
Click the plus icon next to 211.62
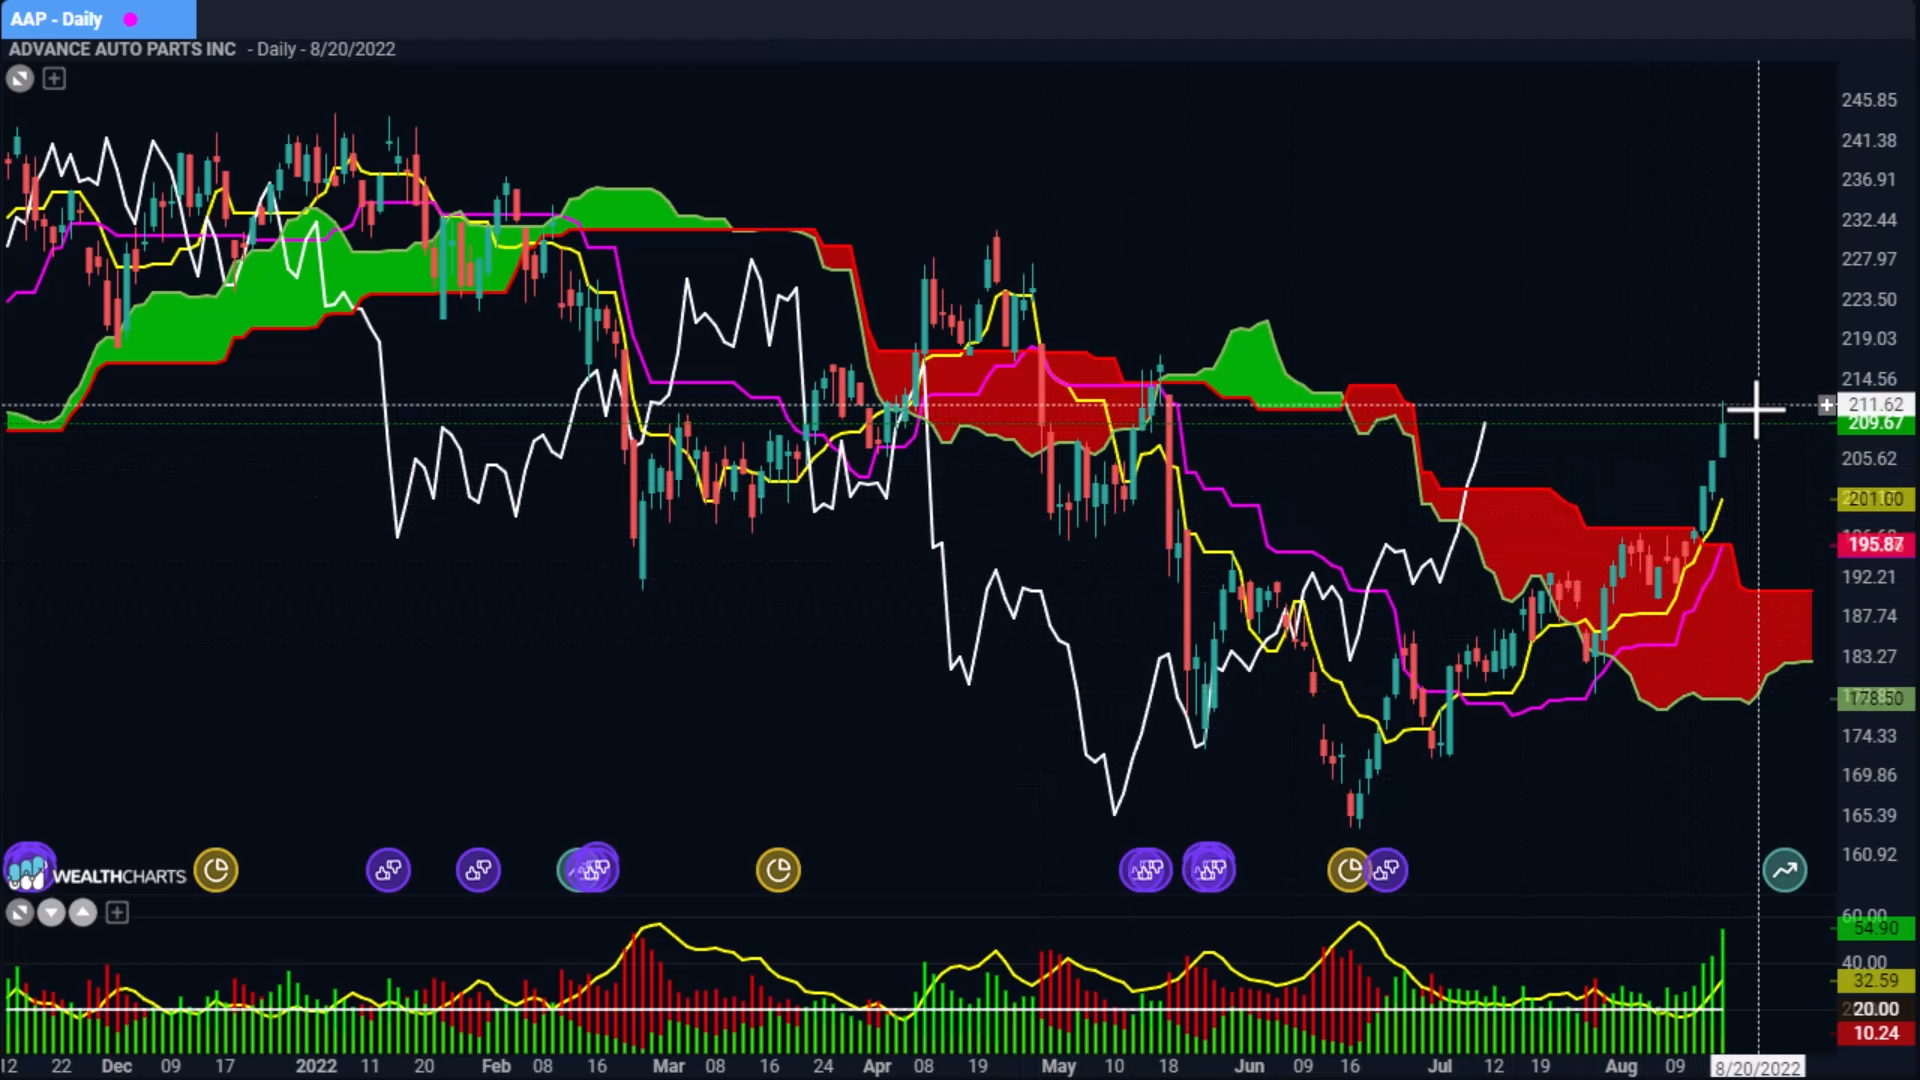coord(1826,405)
